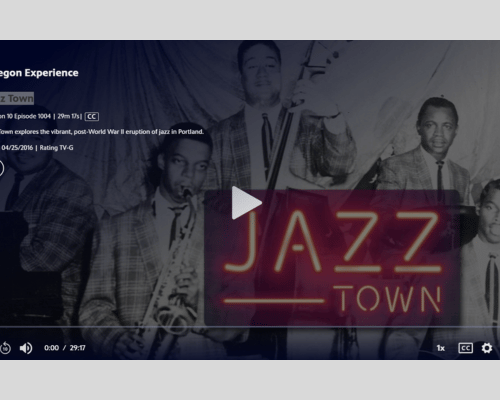
Task: Rewind ten seconds with the replay icon
Action: [5, 348]
